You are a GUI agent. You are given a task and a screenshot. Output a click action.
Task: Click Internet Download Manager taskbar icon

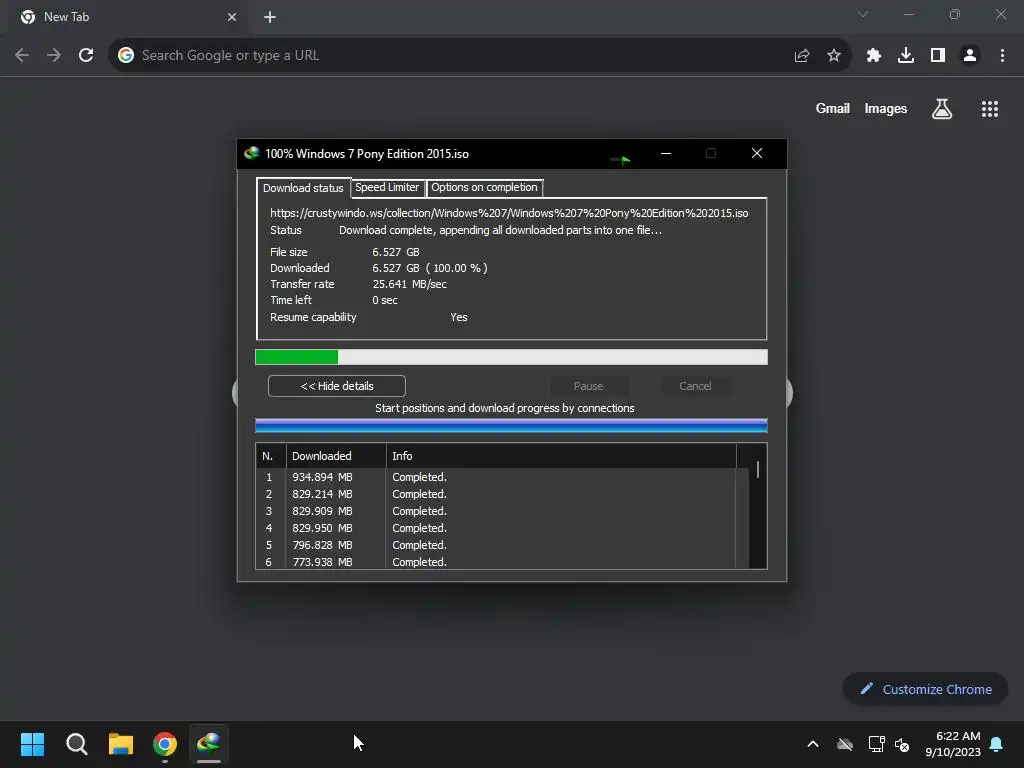209,744
